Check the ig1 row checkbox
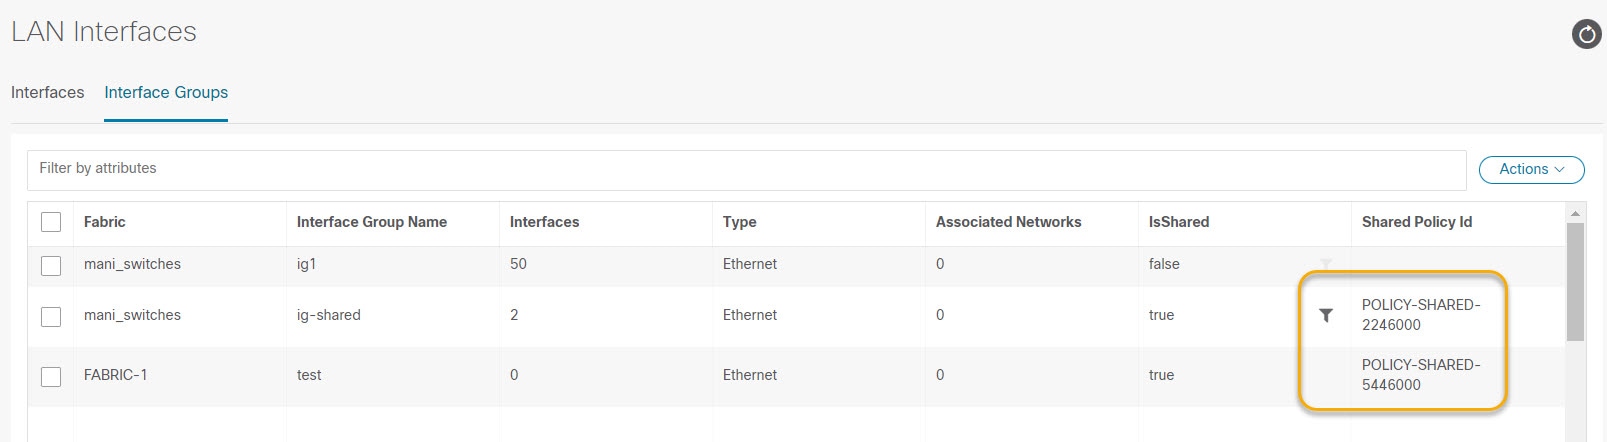 [51, 265]
